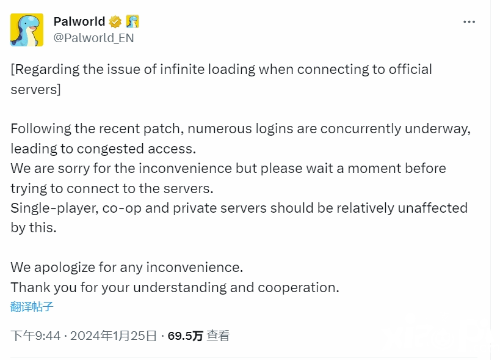Click the 'by this.' text line
This screenshot has height=360, width=500.
tap(33, 228)
